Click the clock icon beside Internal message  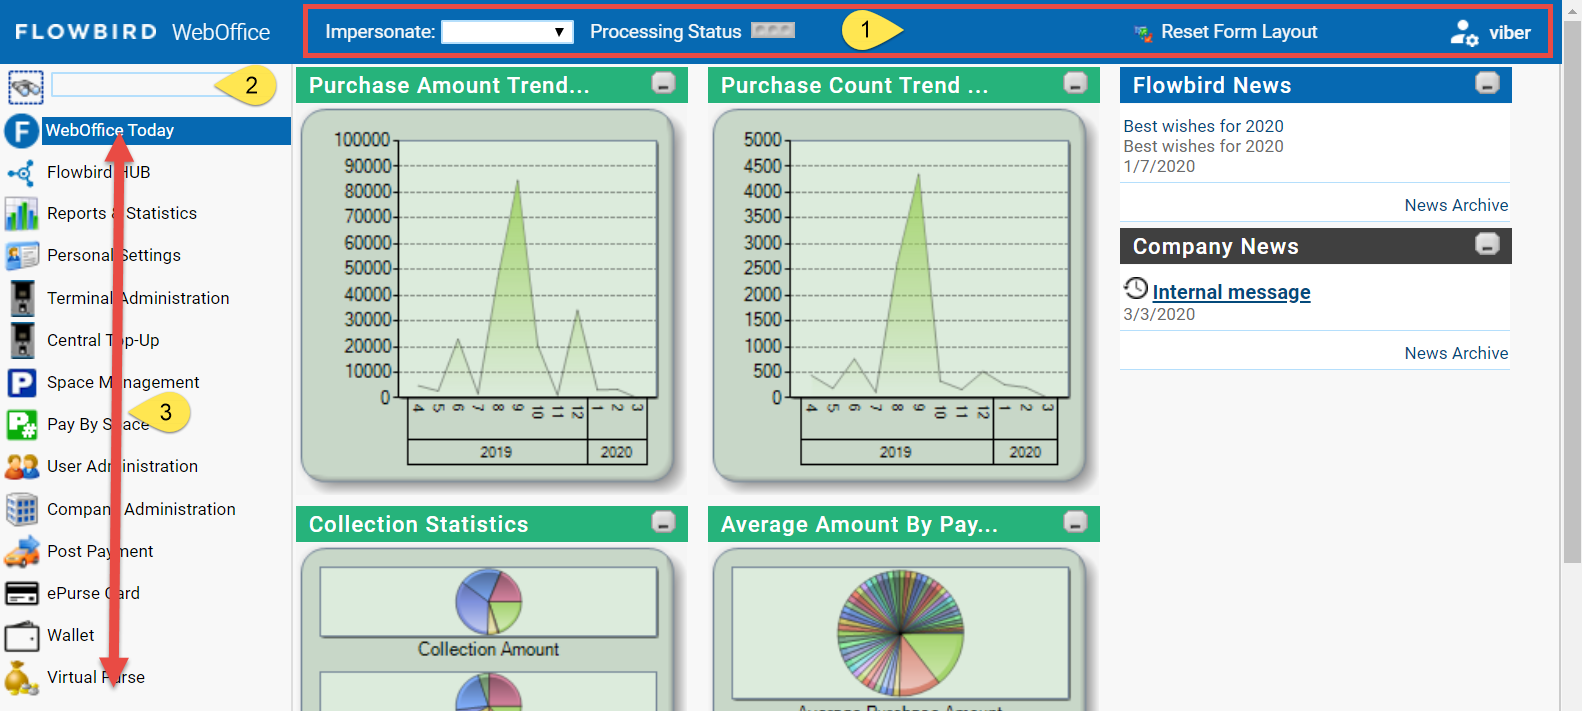pyautogui.click(x=1136, y=289)
